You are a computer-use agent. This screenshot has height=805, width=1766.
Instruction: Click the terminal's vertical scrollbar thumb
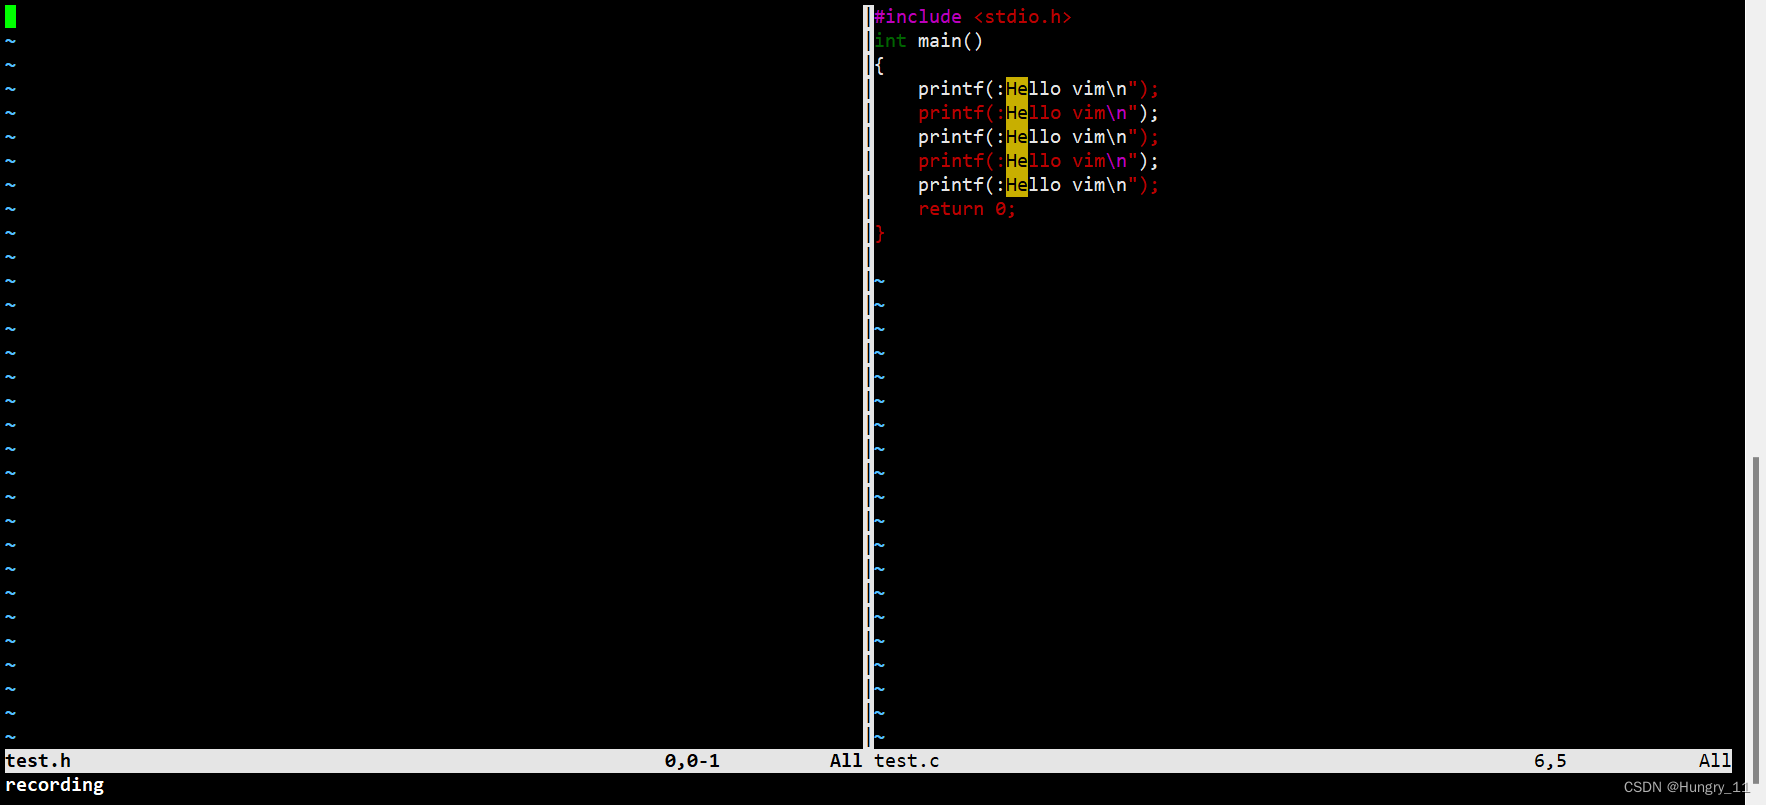click(1755, 618)
